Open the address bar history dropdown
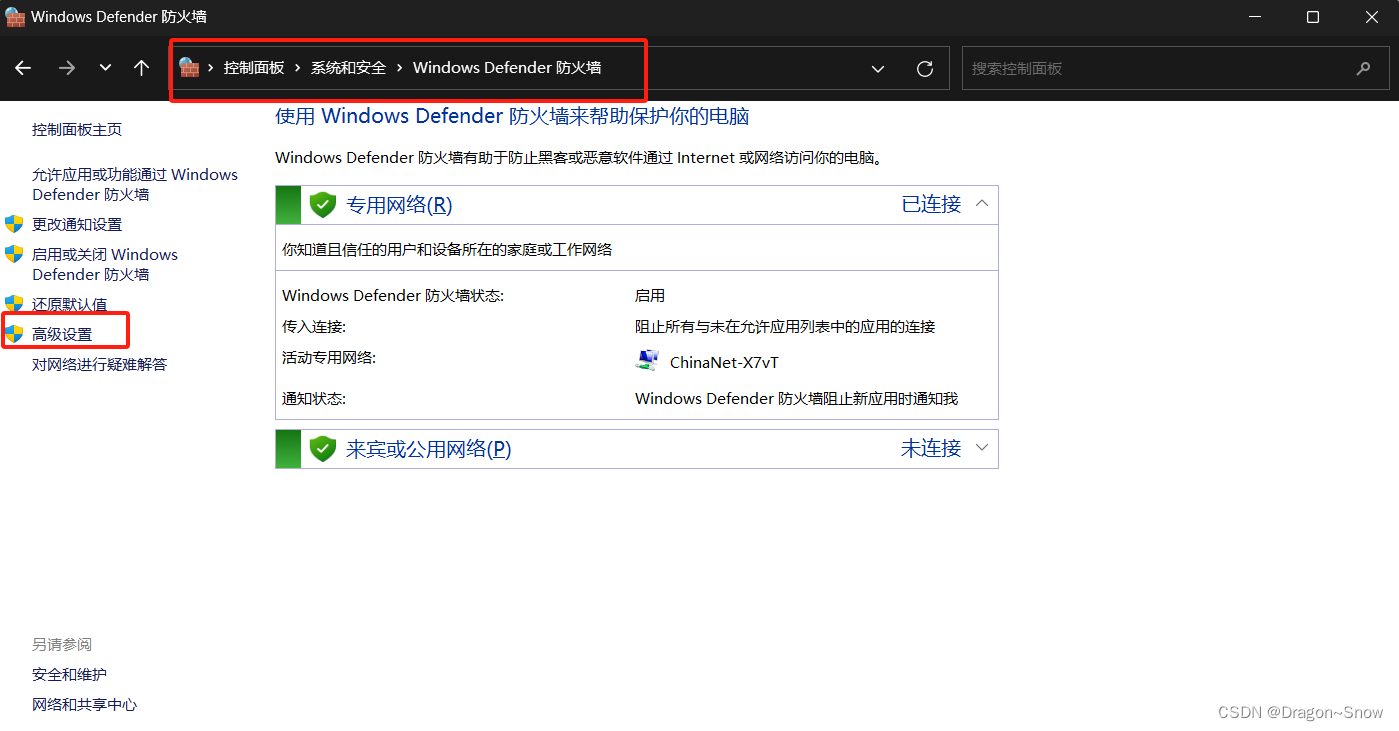1399x731 pixels. click(x=878, y=69)
